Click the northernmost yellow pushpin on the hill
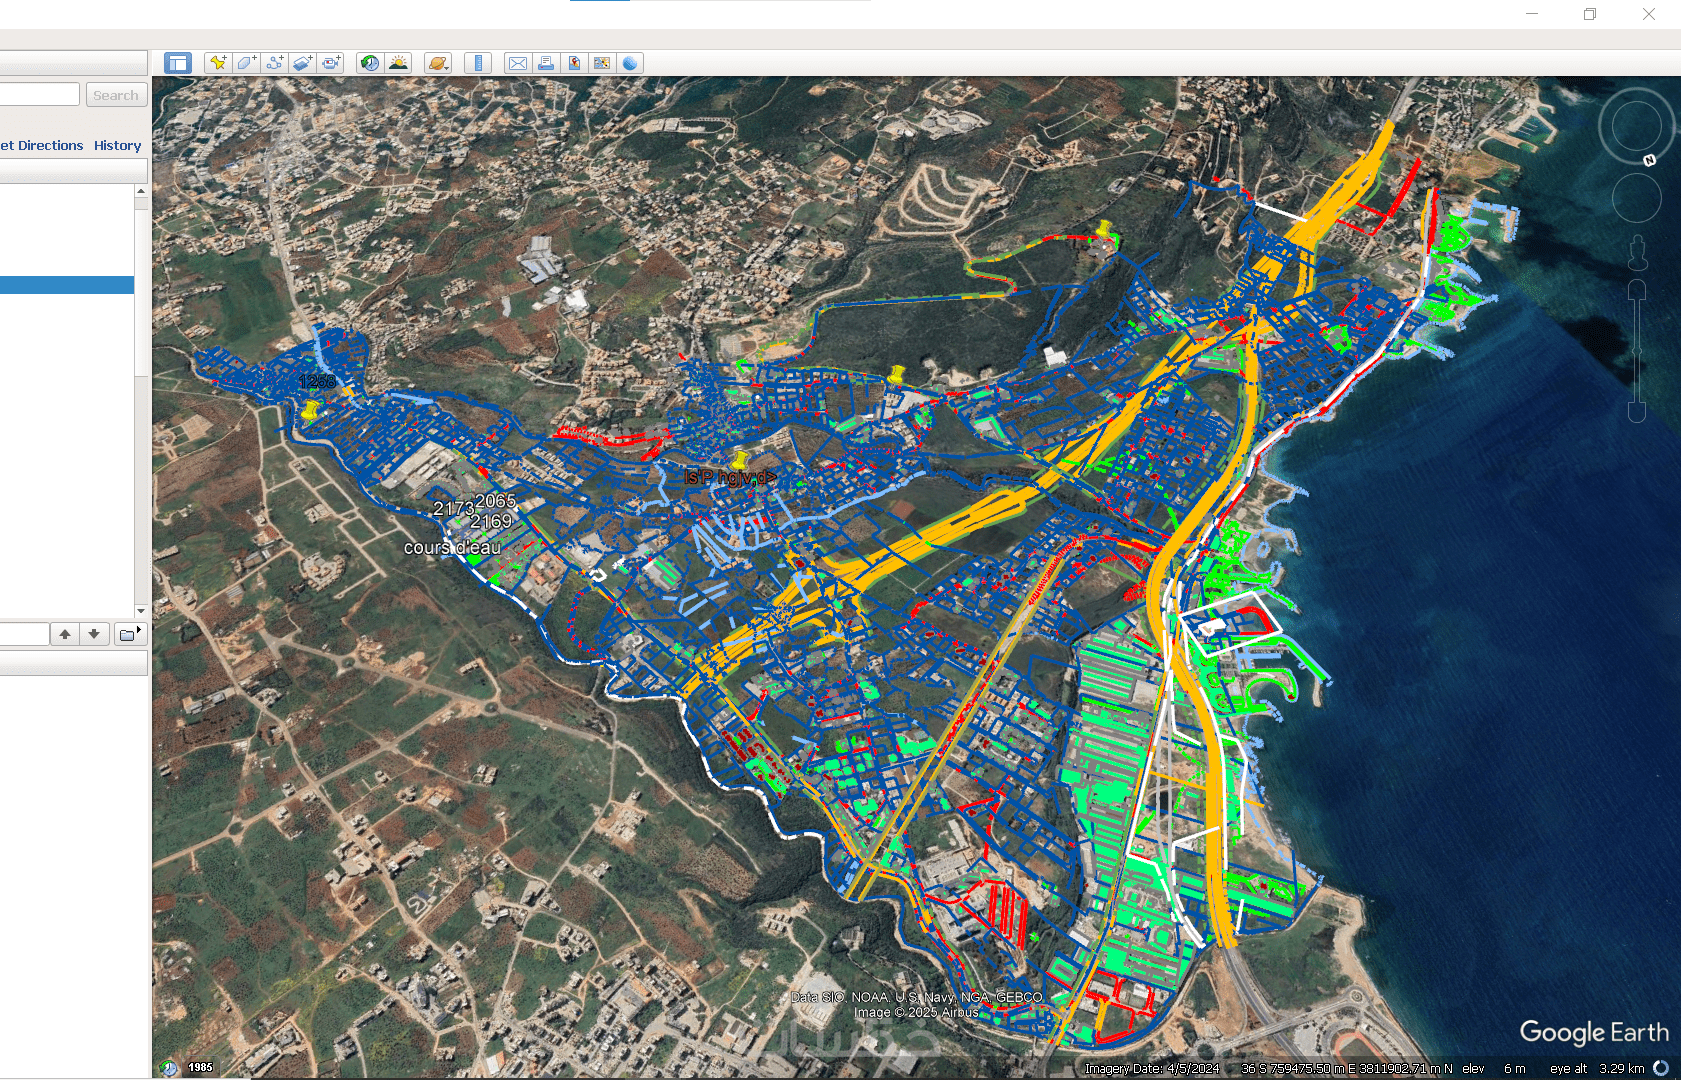1681x1080 pixels. coord(1105,230)
